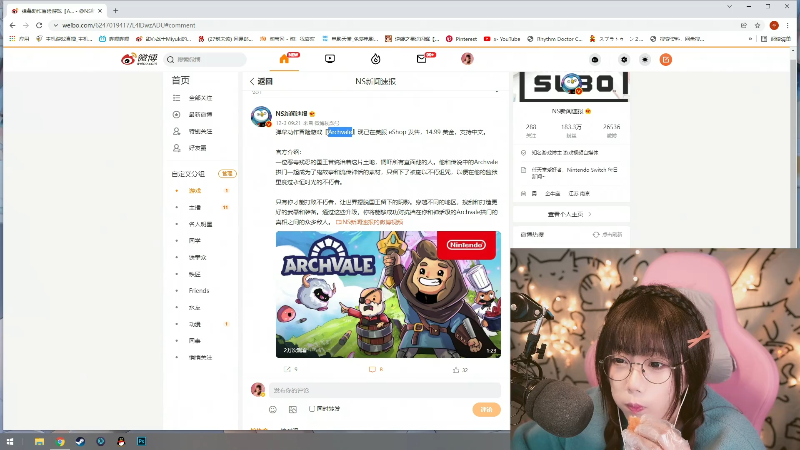
Task: Open the YouTube bookmark
Action: click(502, 39)
